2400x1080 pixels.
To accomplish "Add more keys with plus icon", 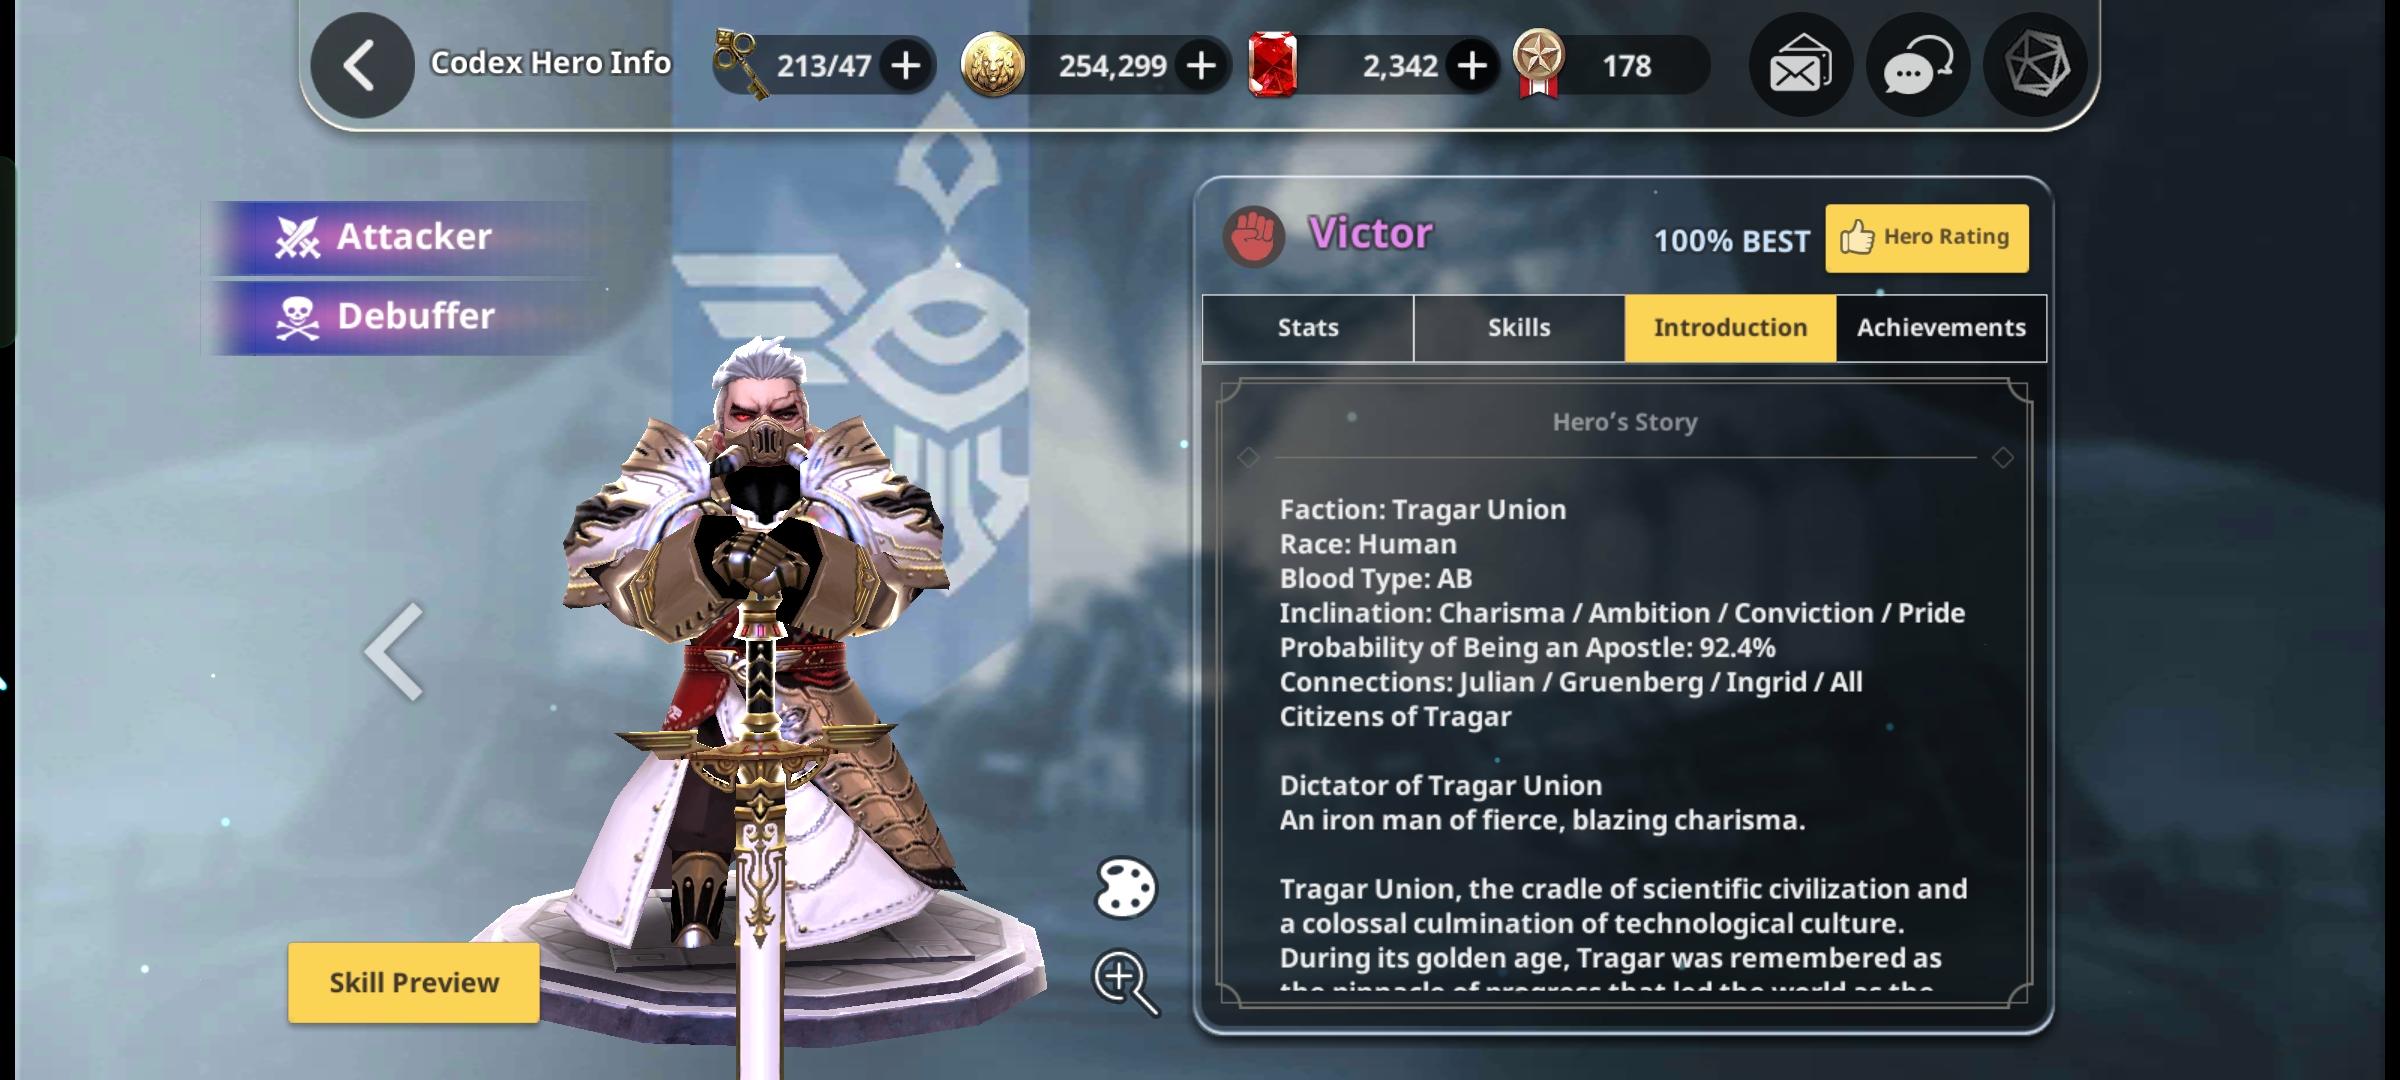I will pyautogui.click(x=905, y=66).
